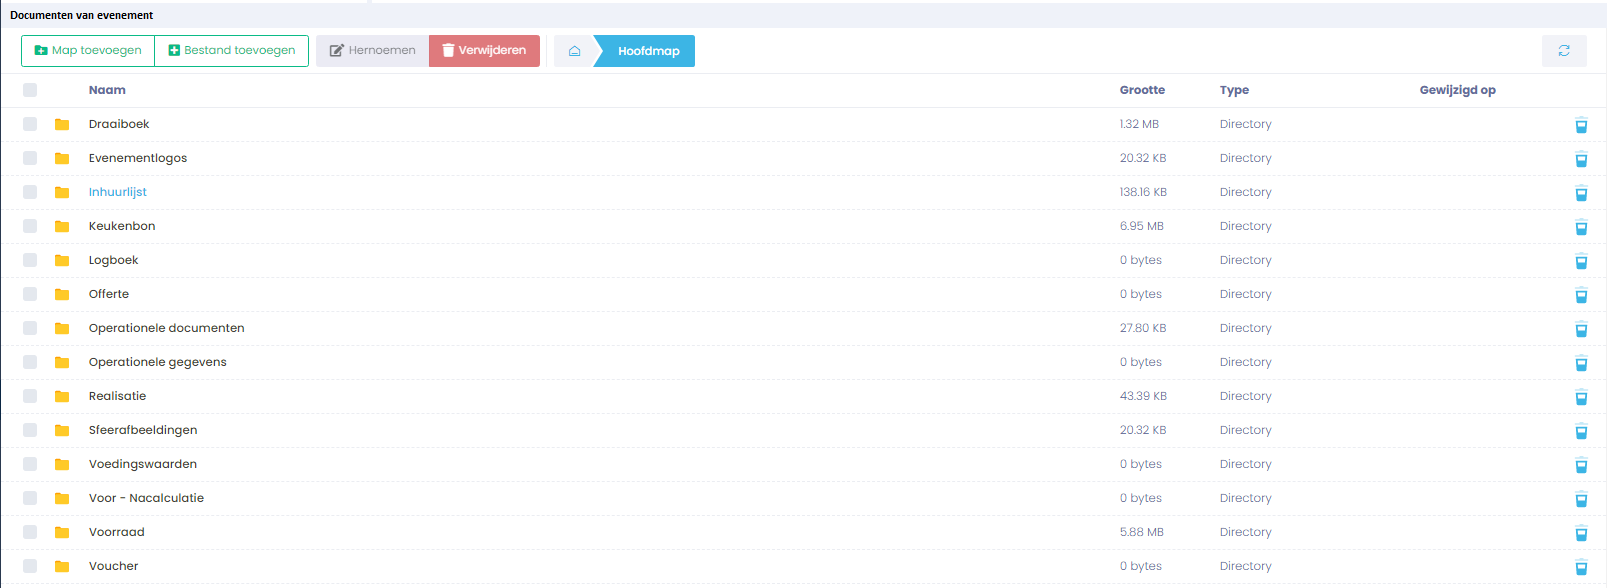This screenshot has width=1607, height=588.
Task: Delete the Operationele documenten folder via trash icon
Action: [1581, 329]
